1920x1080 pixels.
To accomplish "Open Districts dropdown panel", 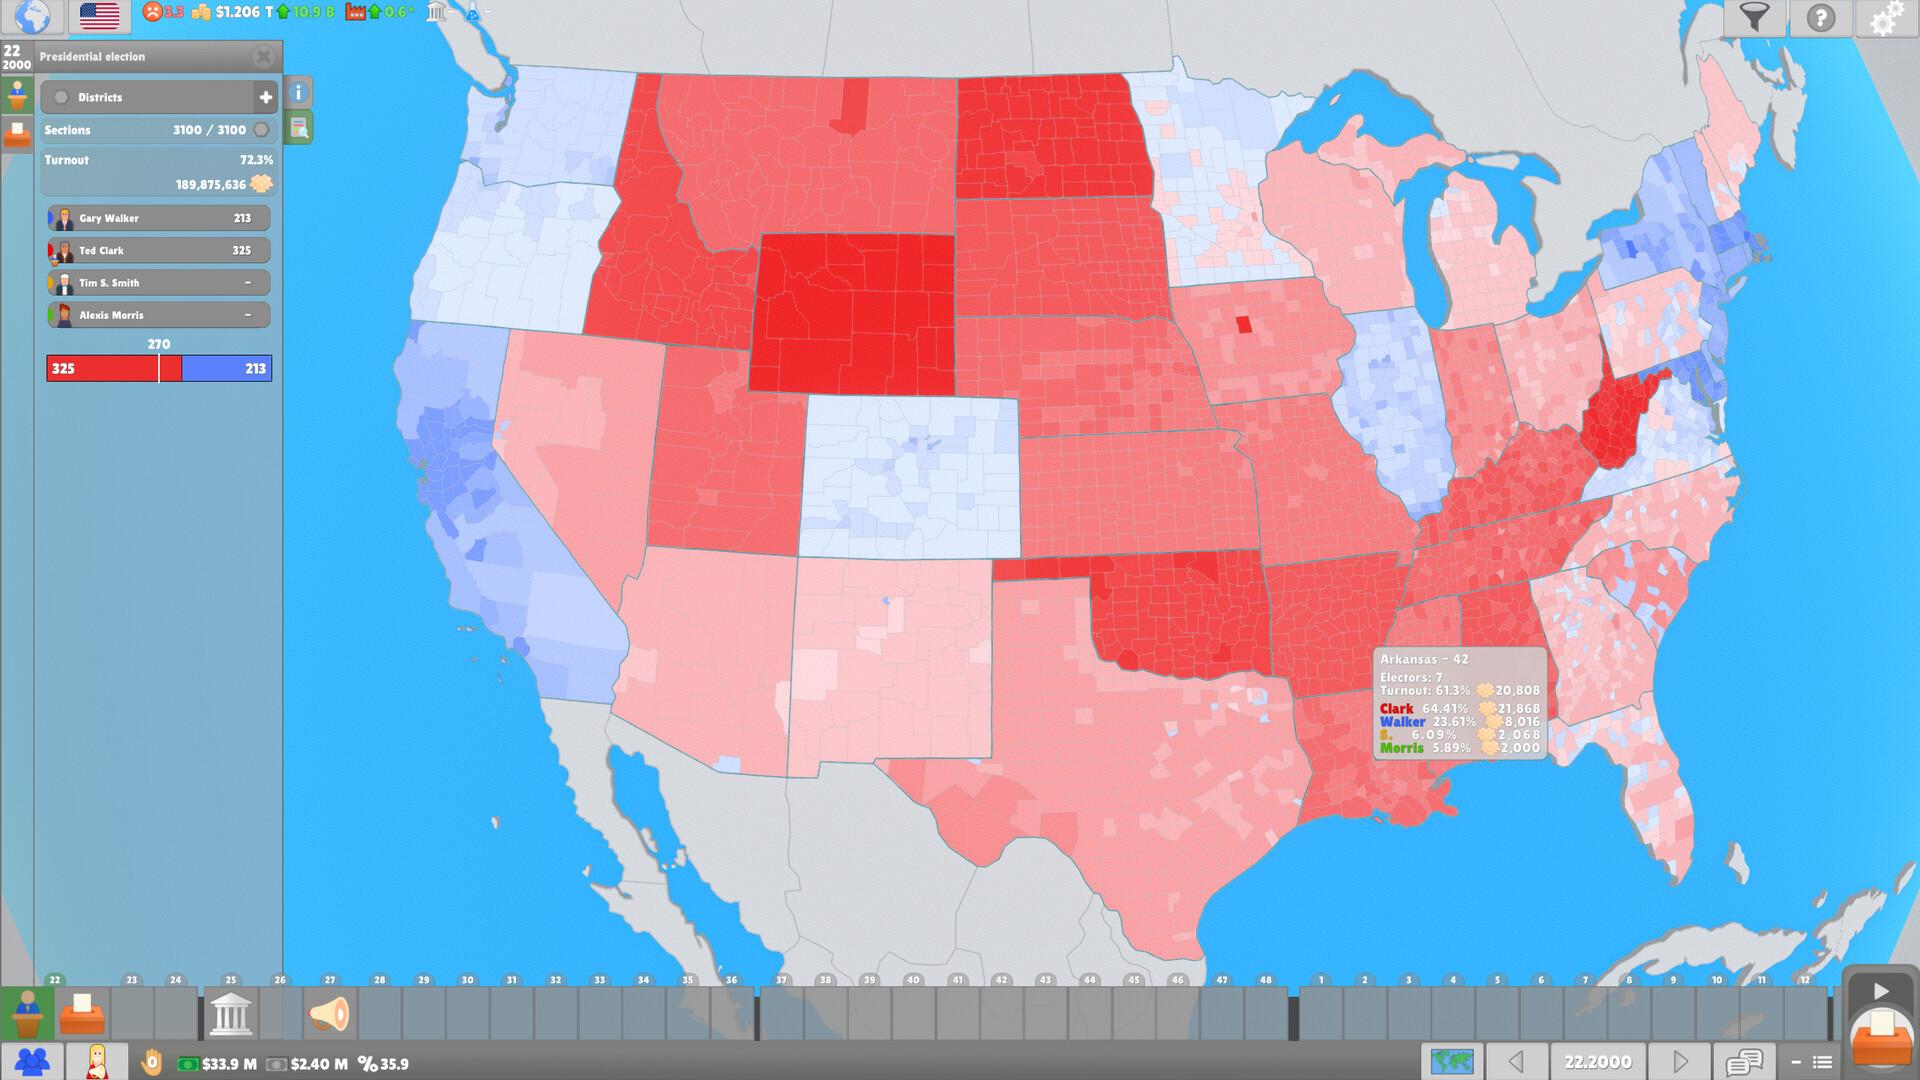I will [x=157, y=98].
